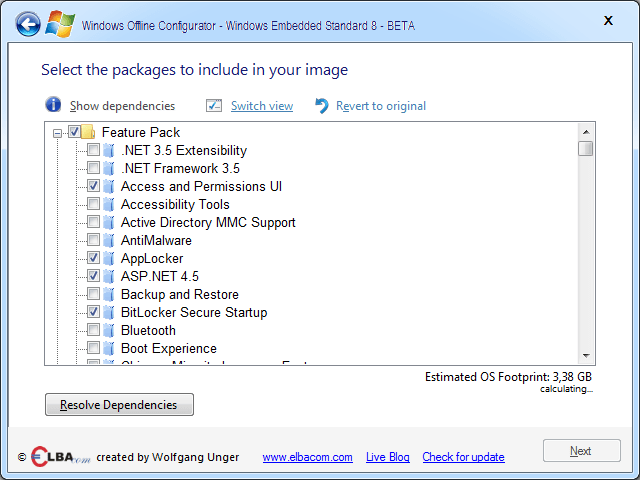Click the package list scroll down arrow
The width and height of the screenshot is (640, 480).
pos(586,356)
